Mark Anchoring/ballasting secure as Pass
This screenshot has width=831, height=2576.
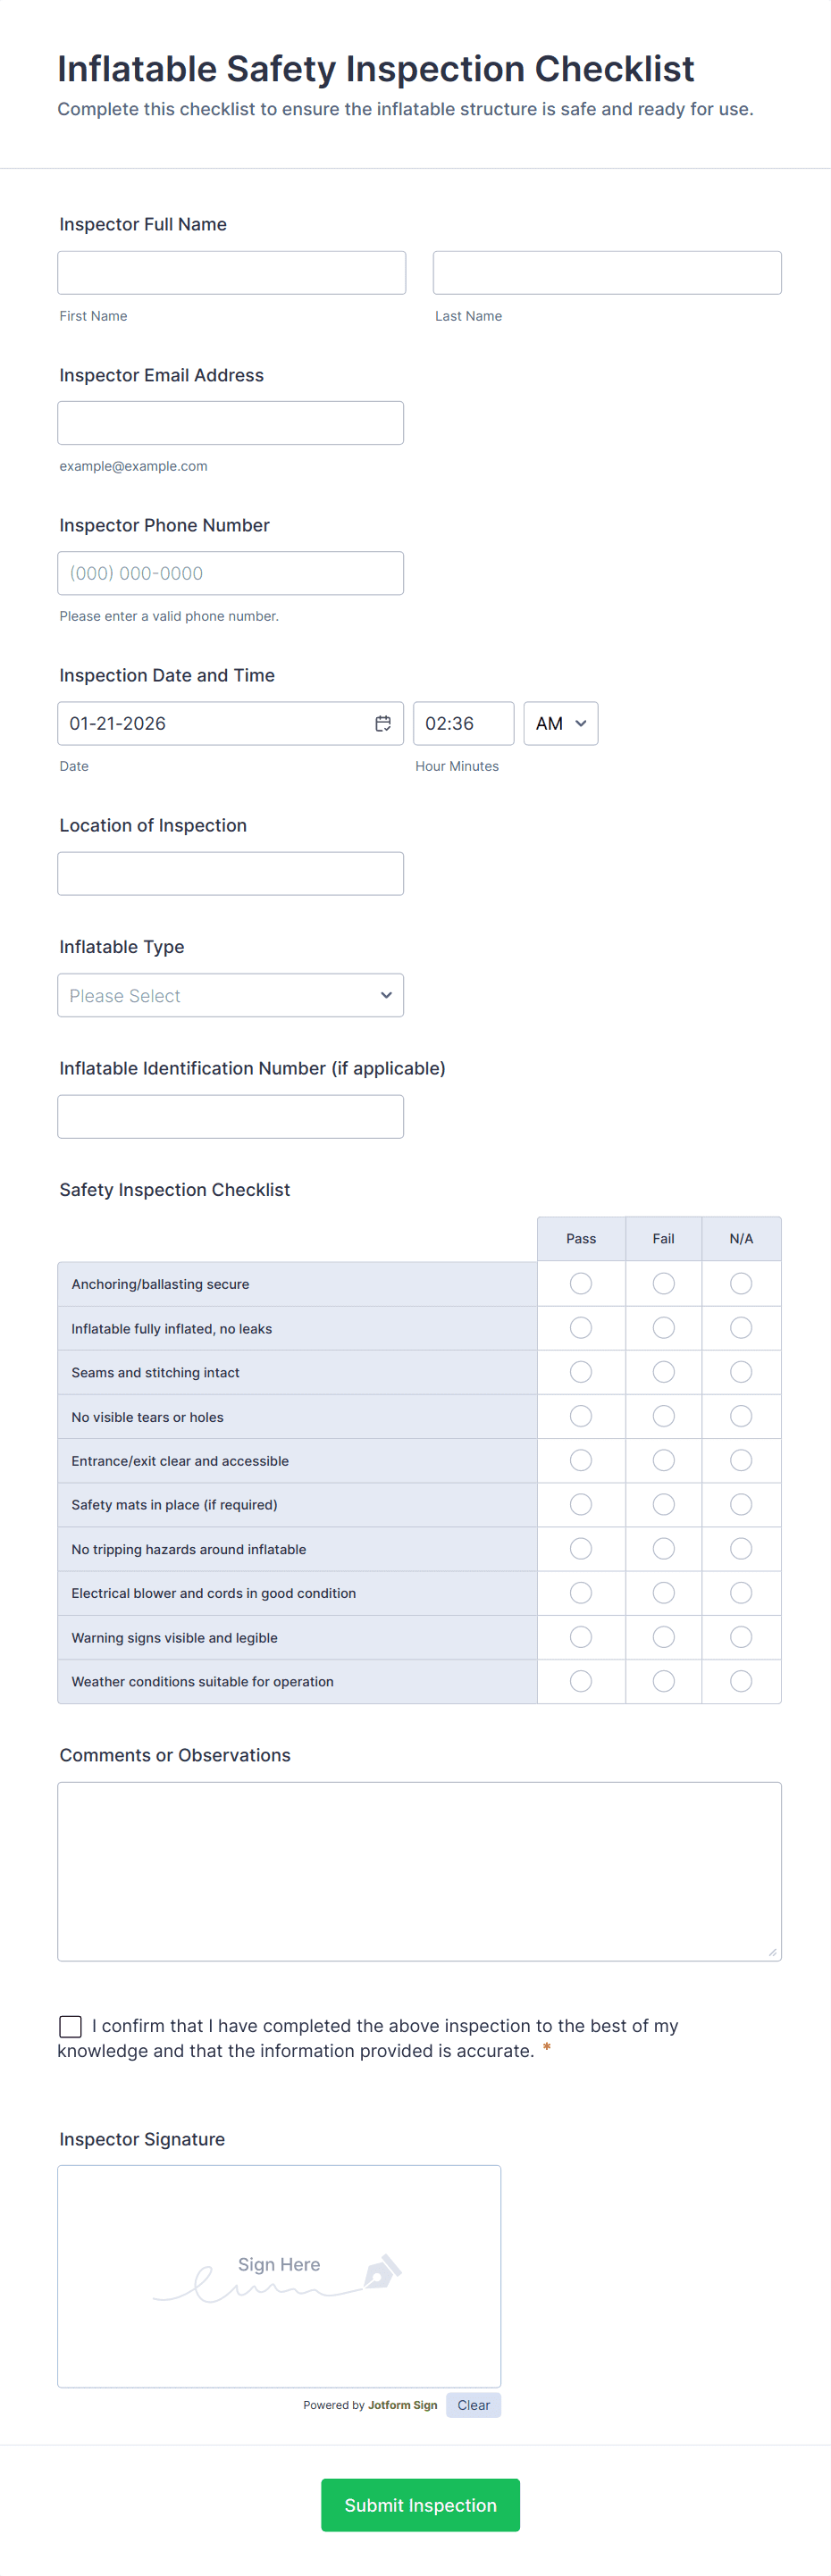click(580, 1283)
